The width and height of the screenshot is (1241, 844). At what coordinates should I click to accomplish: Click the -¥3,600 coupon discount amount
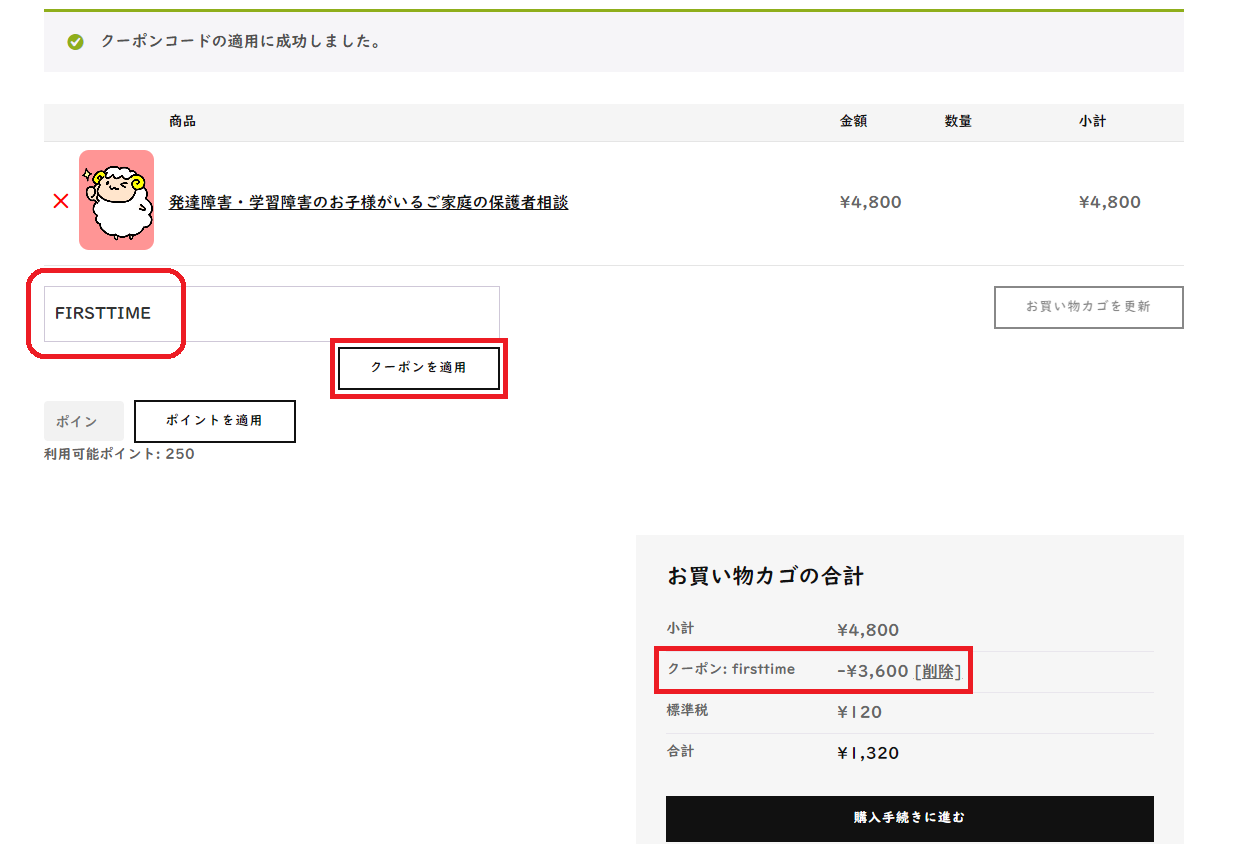coord(872,671)
